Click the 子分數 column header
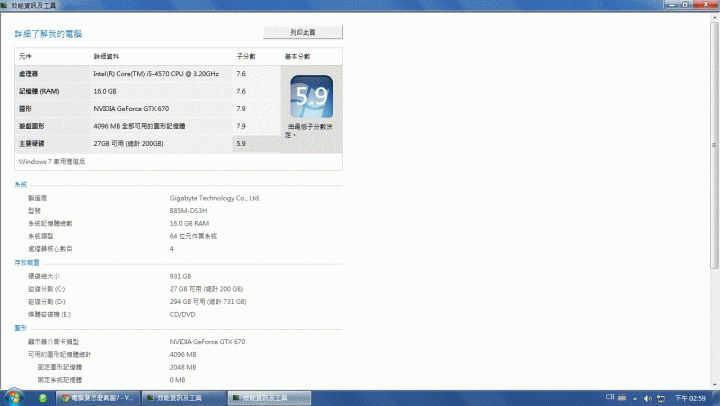This screenshot has width=720, height=406. [246, 56]
